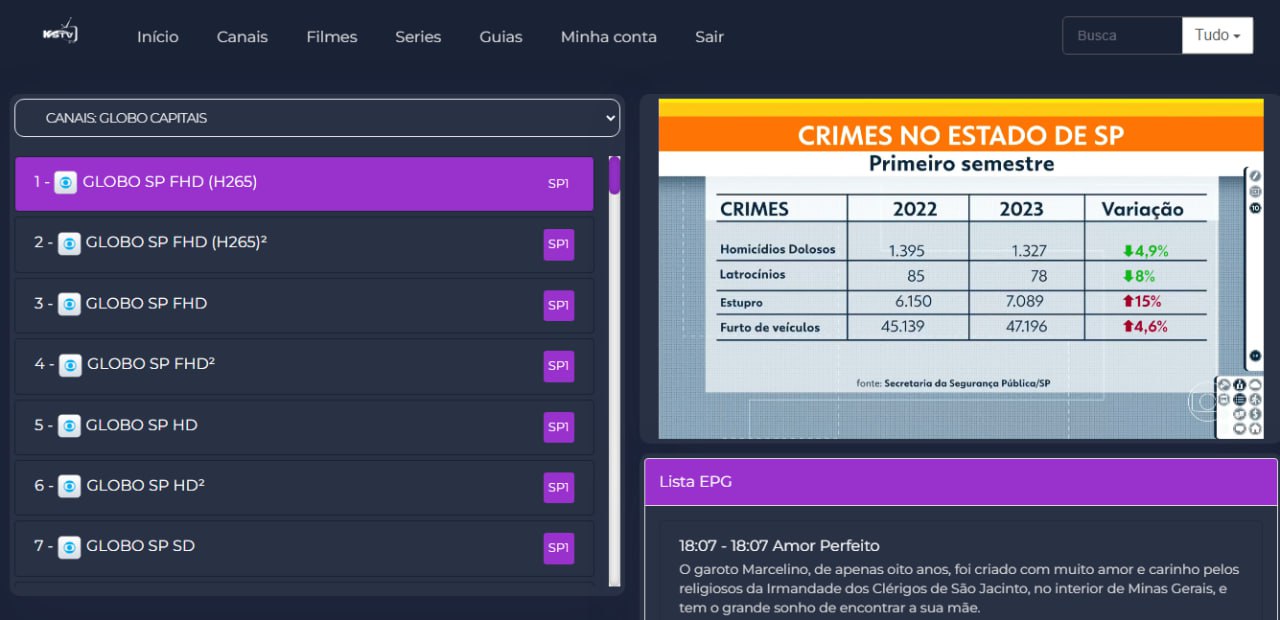Navigate to the Series menu

tap(417, 36)
